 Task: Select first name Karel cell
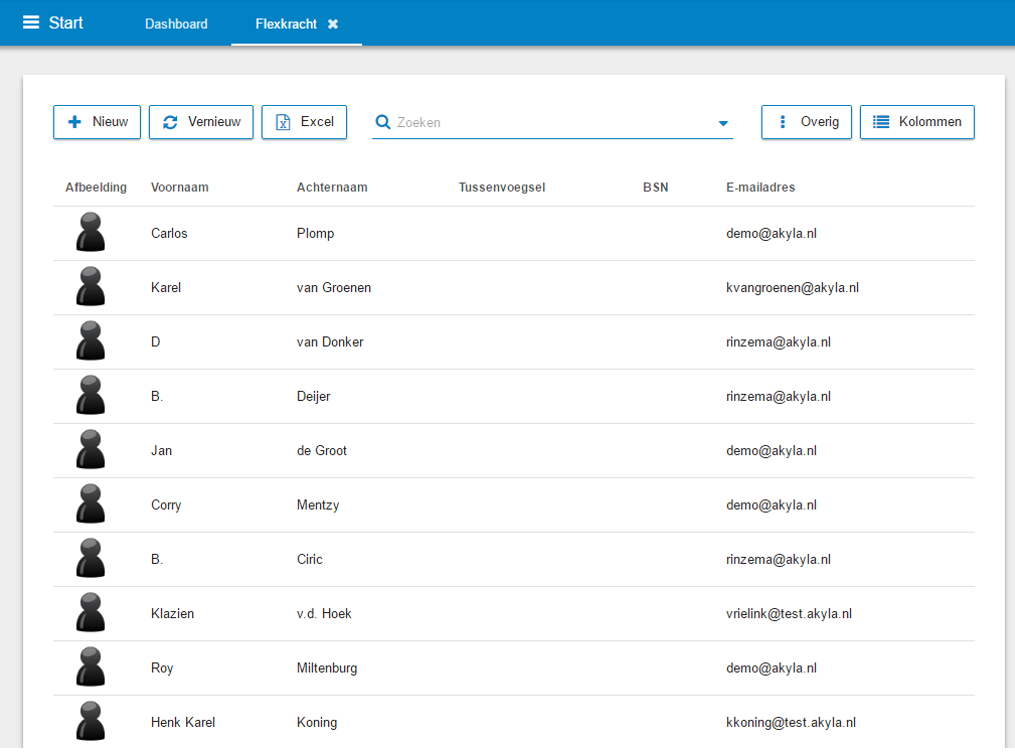(166, 288)
